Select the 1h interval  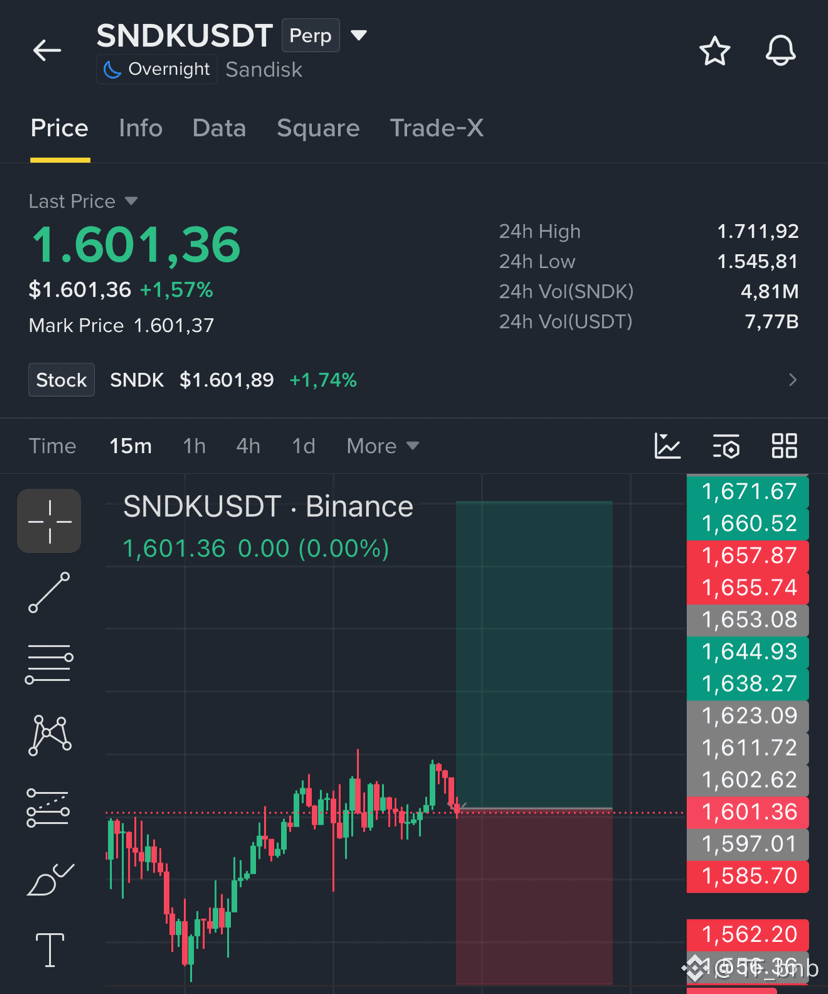[x=194, y=446]
